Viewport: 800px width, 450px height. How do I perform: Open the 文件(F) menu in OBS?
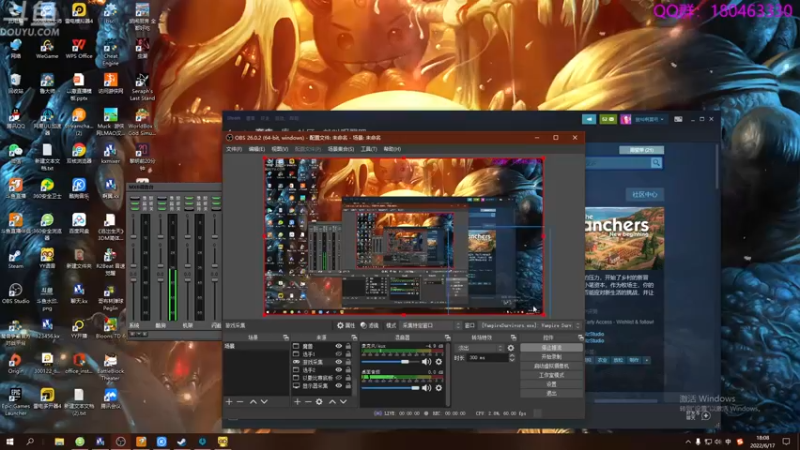tap(234, 149)
